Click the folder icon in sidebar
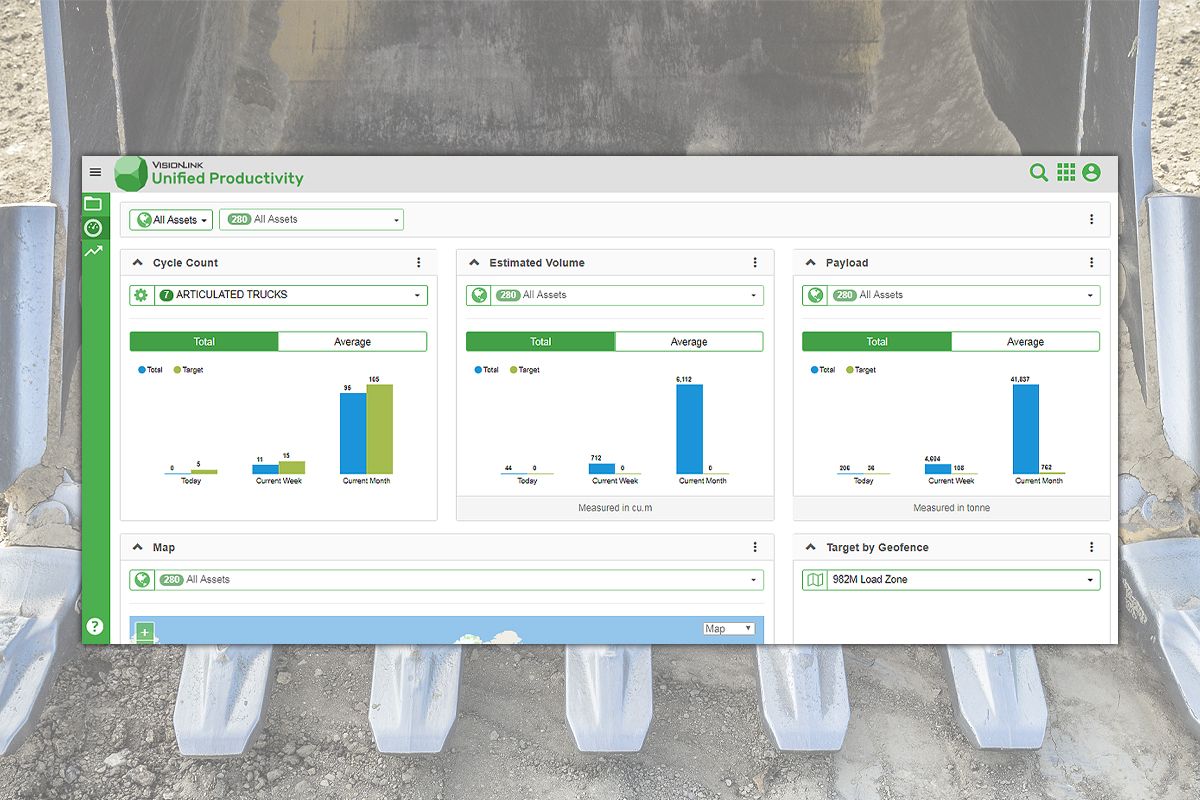This screenshot has width=1200, height=800. [x=93, y=203]
